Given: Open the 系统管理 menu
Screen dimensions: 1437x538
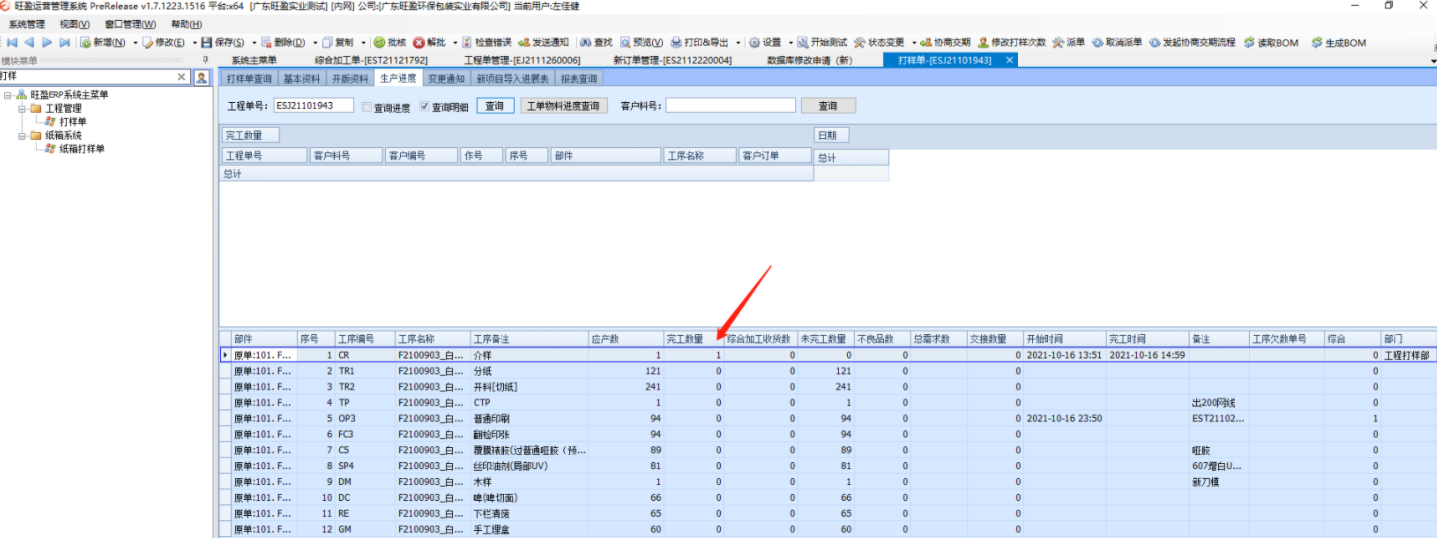Looking at the screenshot, I should click(26, 24).
